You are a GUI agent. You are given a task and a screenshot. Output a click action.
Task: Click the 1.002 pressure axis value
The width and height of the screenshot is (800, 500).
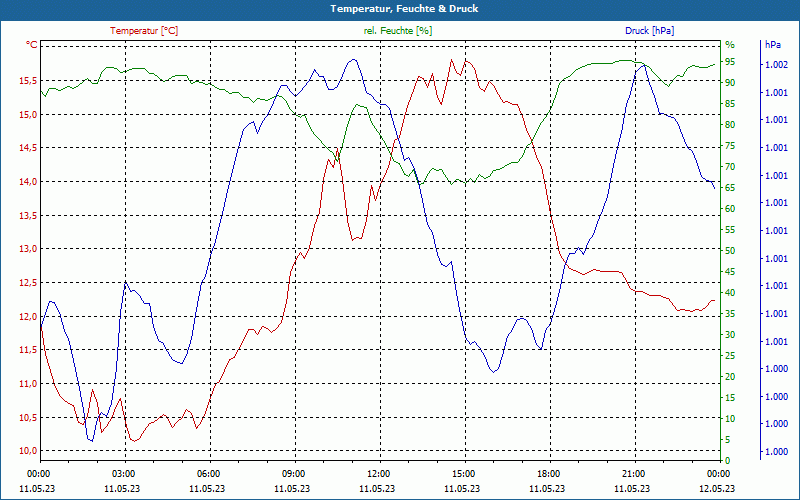click(776, 65)
